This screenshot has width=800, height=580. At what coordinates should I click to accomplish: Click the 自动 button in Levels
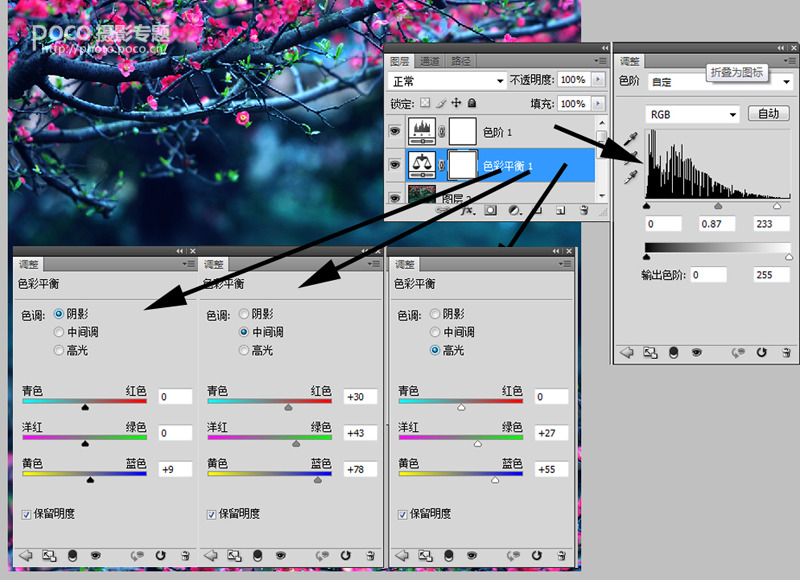[x=768, y=113]
